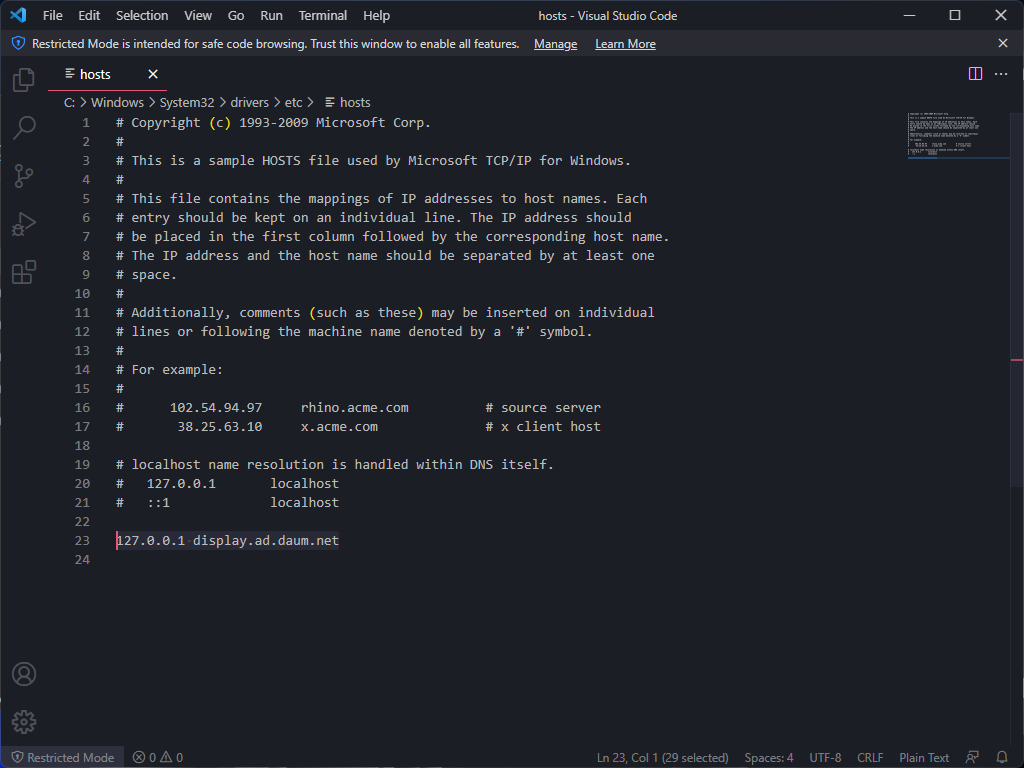This screenshot has width=1024, height=768.
Task: Expand the Windows breadcrumb segment
Action: click(x=117, y=103)
